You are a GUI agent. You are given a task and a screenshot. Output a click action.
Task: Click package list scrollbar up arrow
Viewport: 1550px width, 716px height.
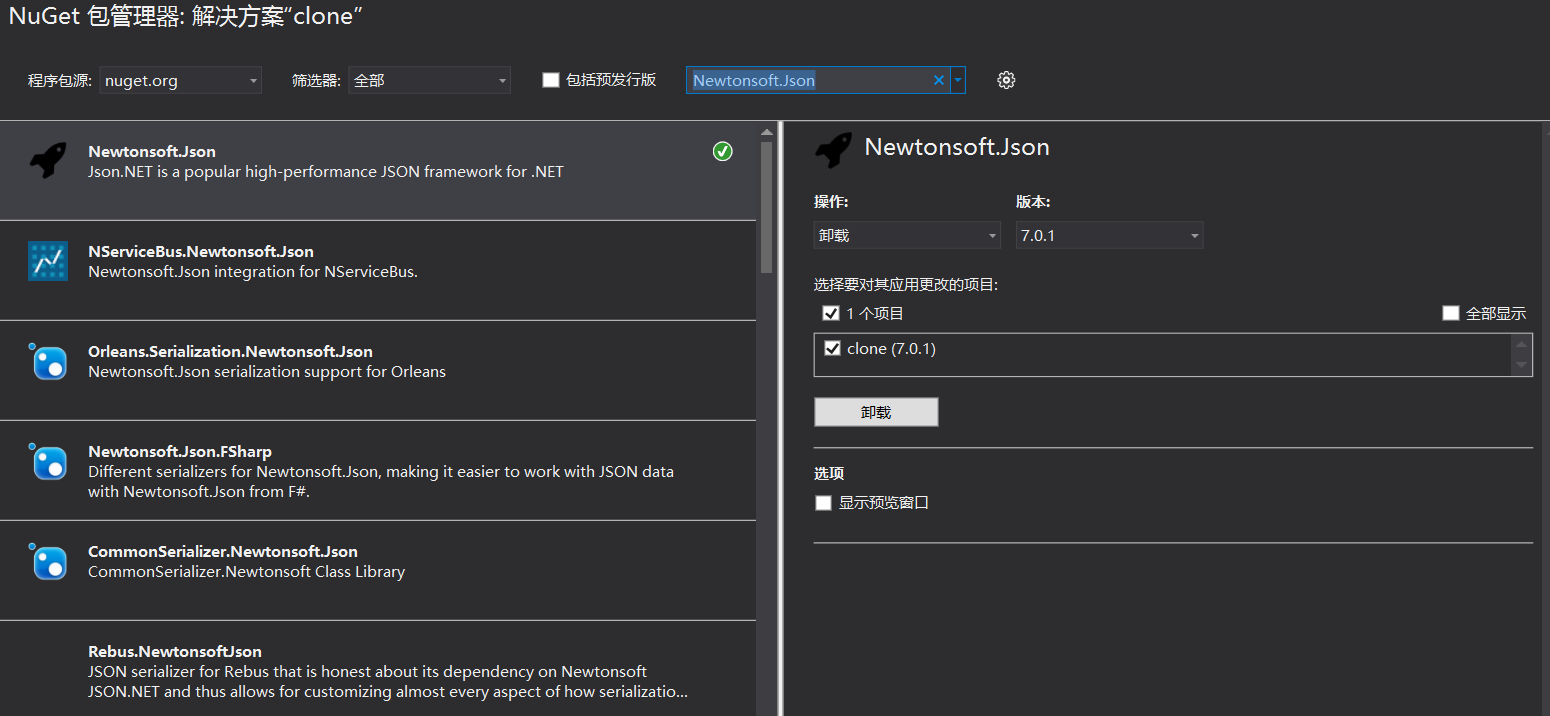[x=767, y=132]
